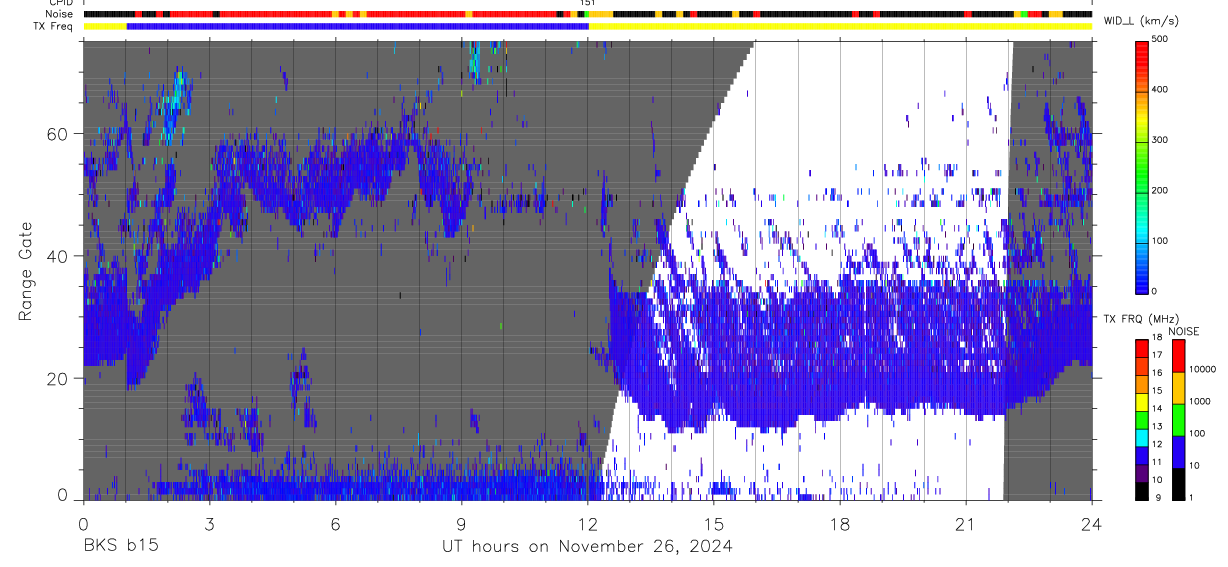Click the '500' label on the WID color bar
This screenshot has height=567, width=1228.
tap(1161, 40)
